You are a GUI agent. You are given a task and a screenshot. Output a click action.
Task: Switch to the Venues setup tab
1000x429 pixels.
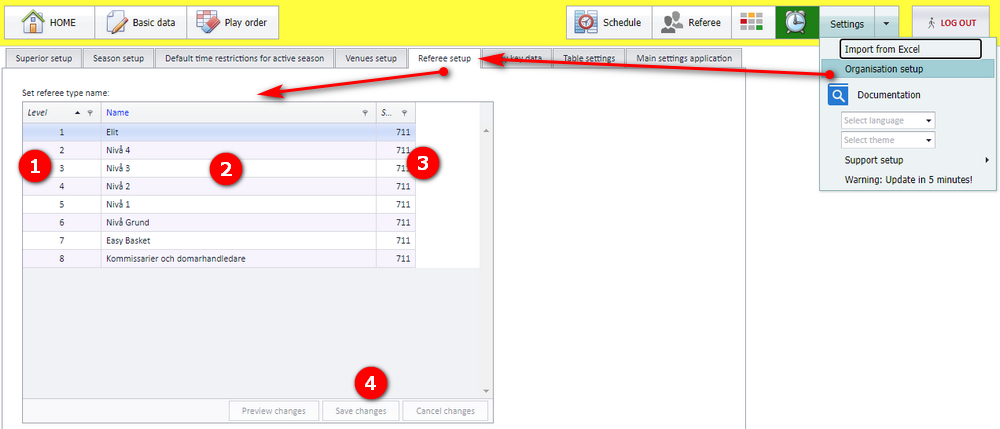pos(371,59)
